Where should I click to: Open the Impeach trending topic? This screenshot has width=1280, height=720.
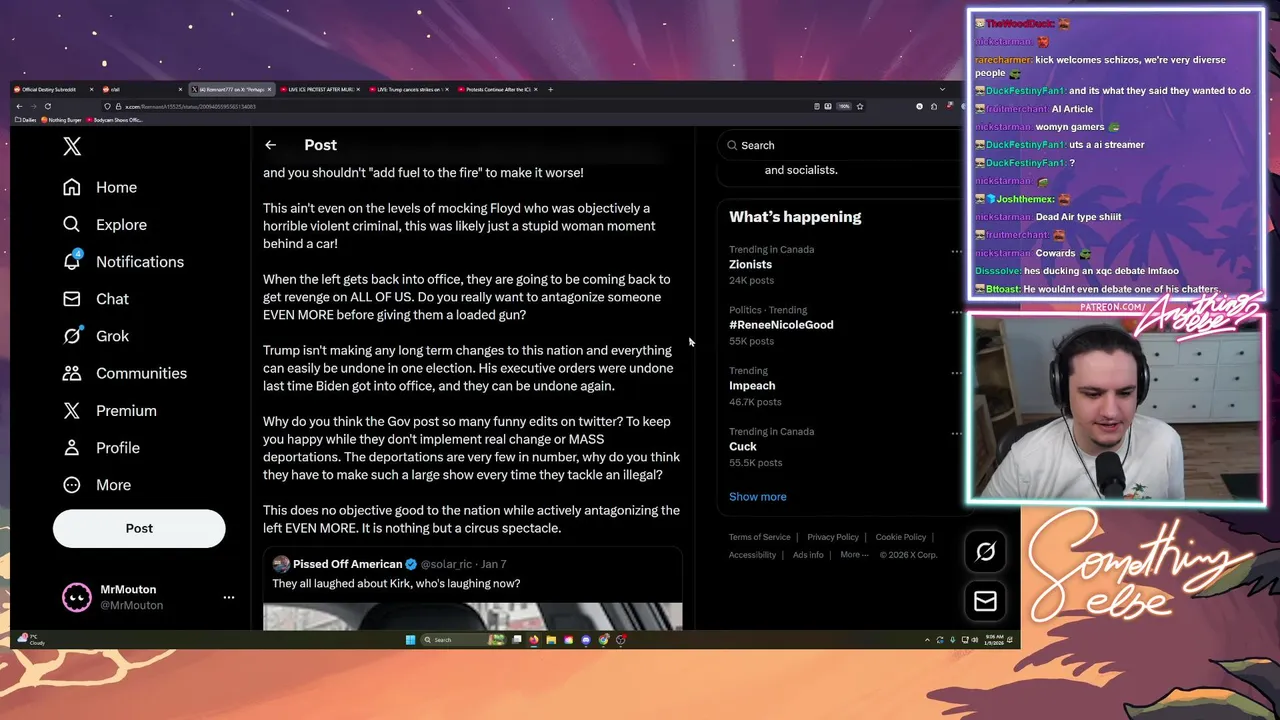point(752,386)
